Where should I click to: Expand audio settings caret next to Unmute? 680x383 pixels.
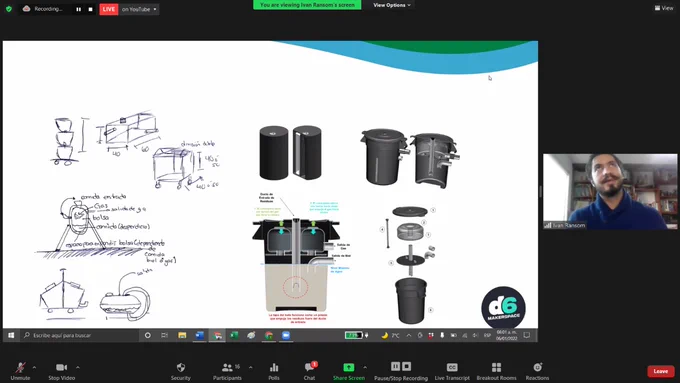(x=34, y=367)
